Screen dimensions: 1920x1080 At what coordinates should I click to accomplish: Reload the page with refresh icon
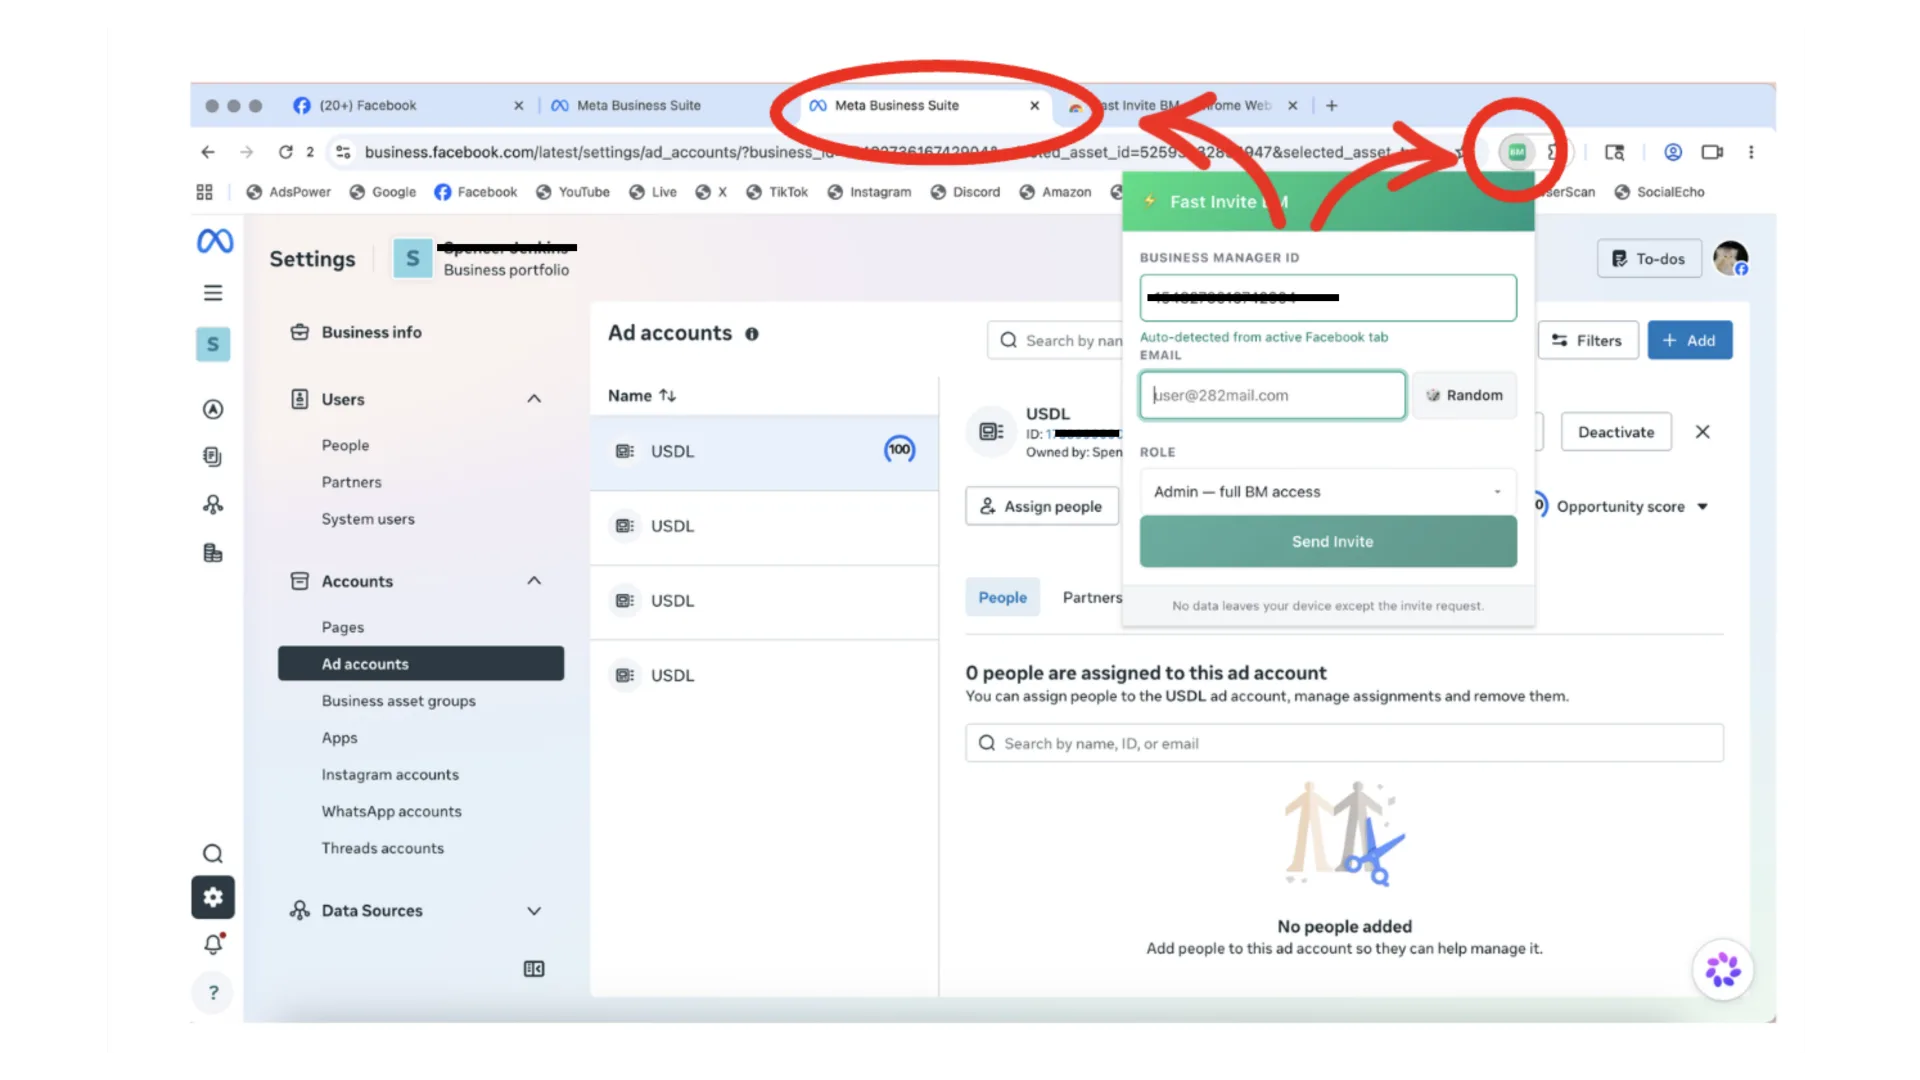(285, 152)
